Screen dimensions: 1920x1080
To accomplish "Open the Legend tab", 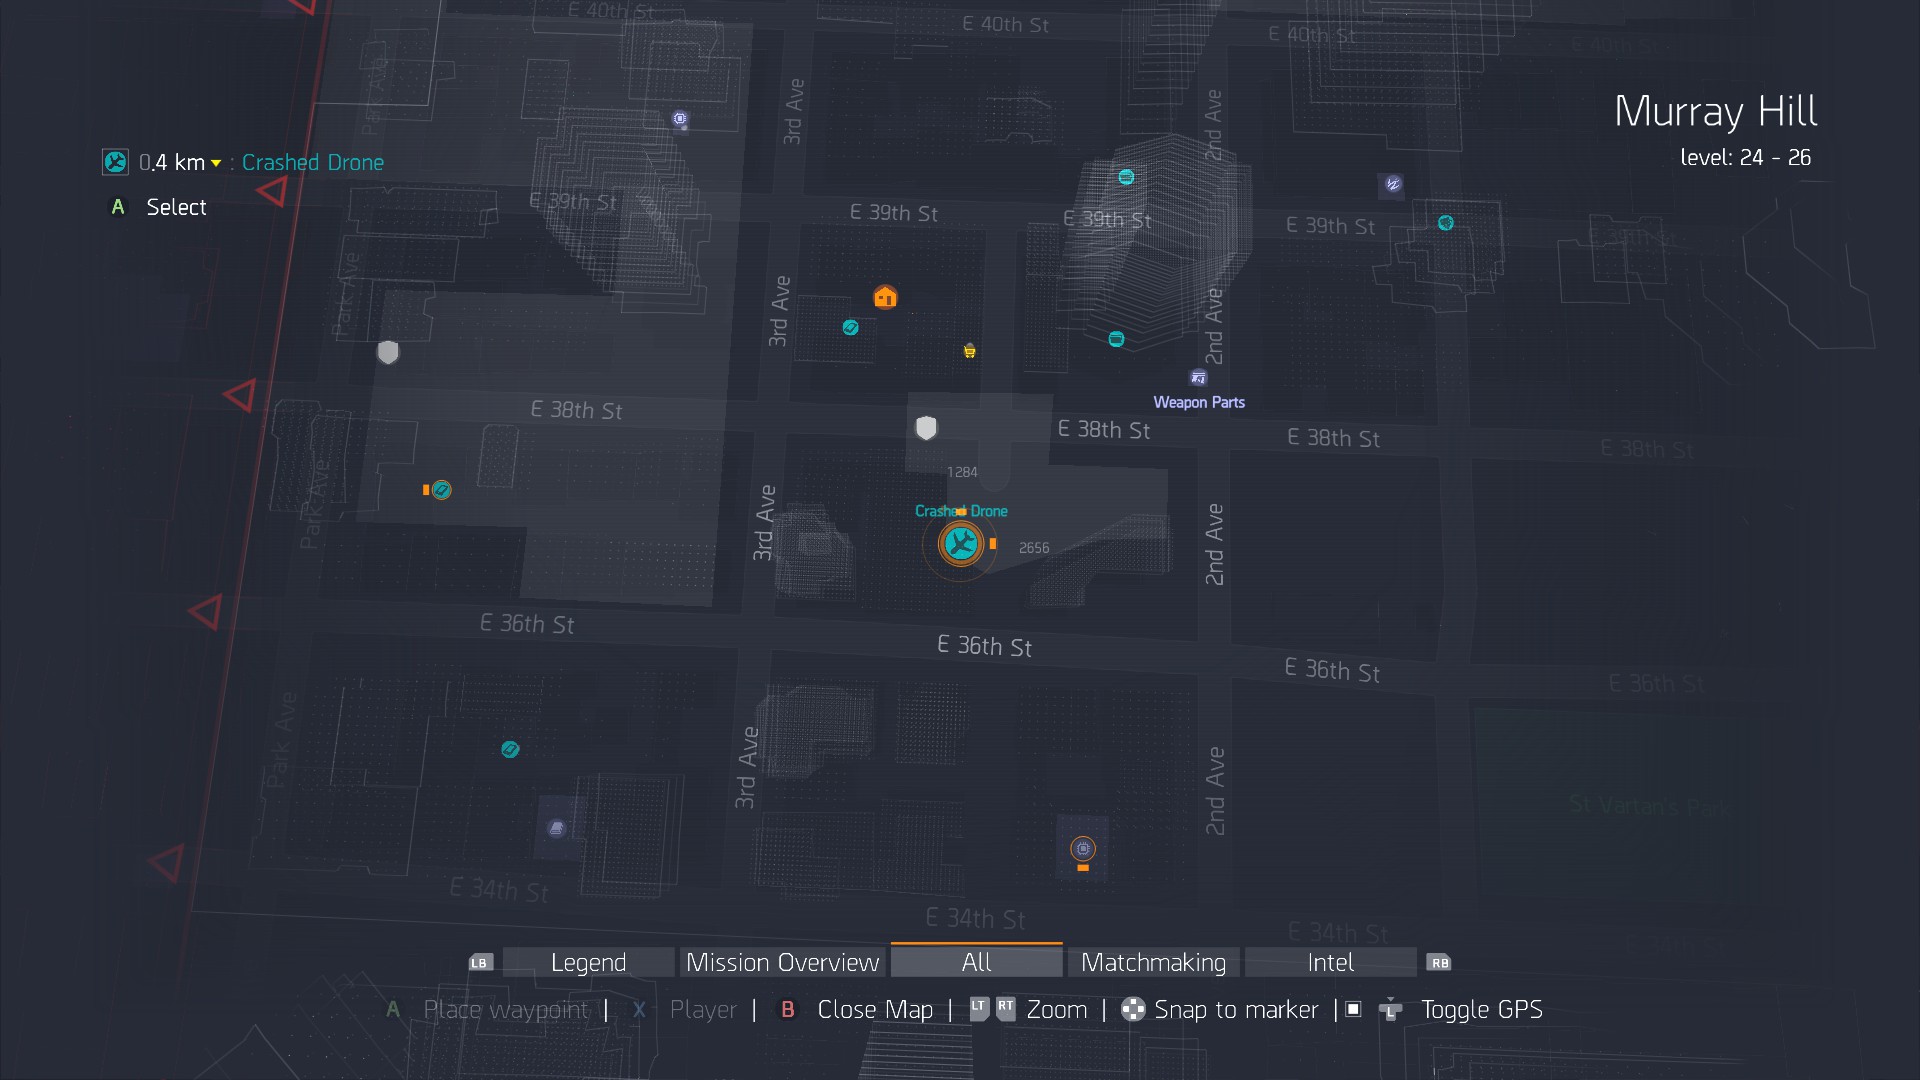I will click(588, 962).
